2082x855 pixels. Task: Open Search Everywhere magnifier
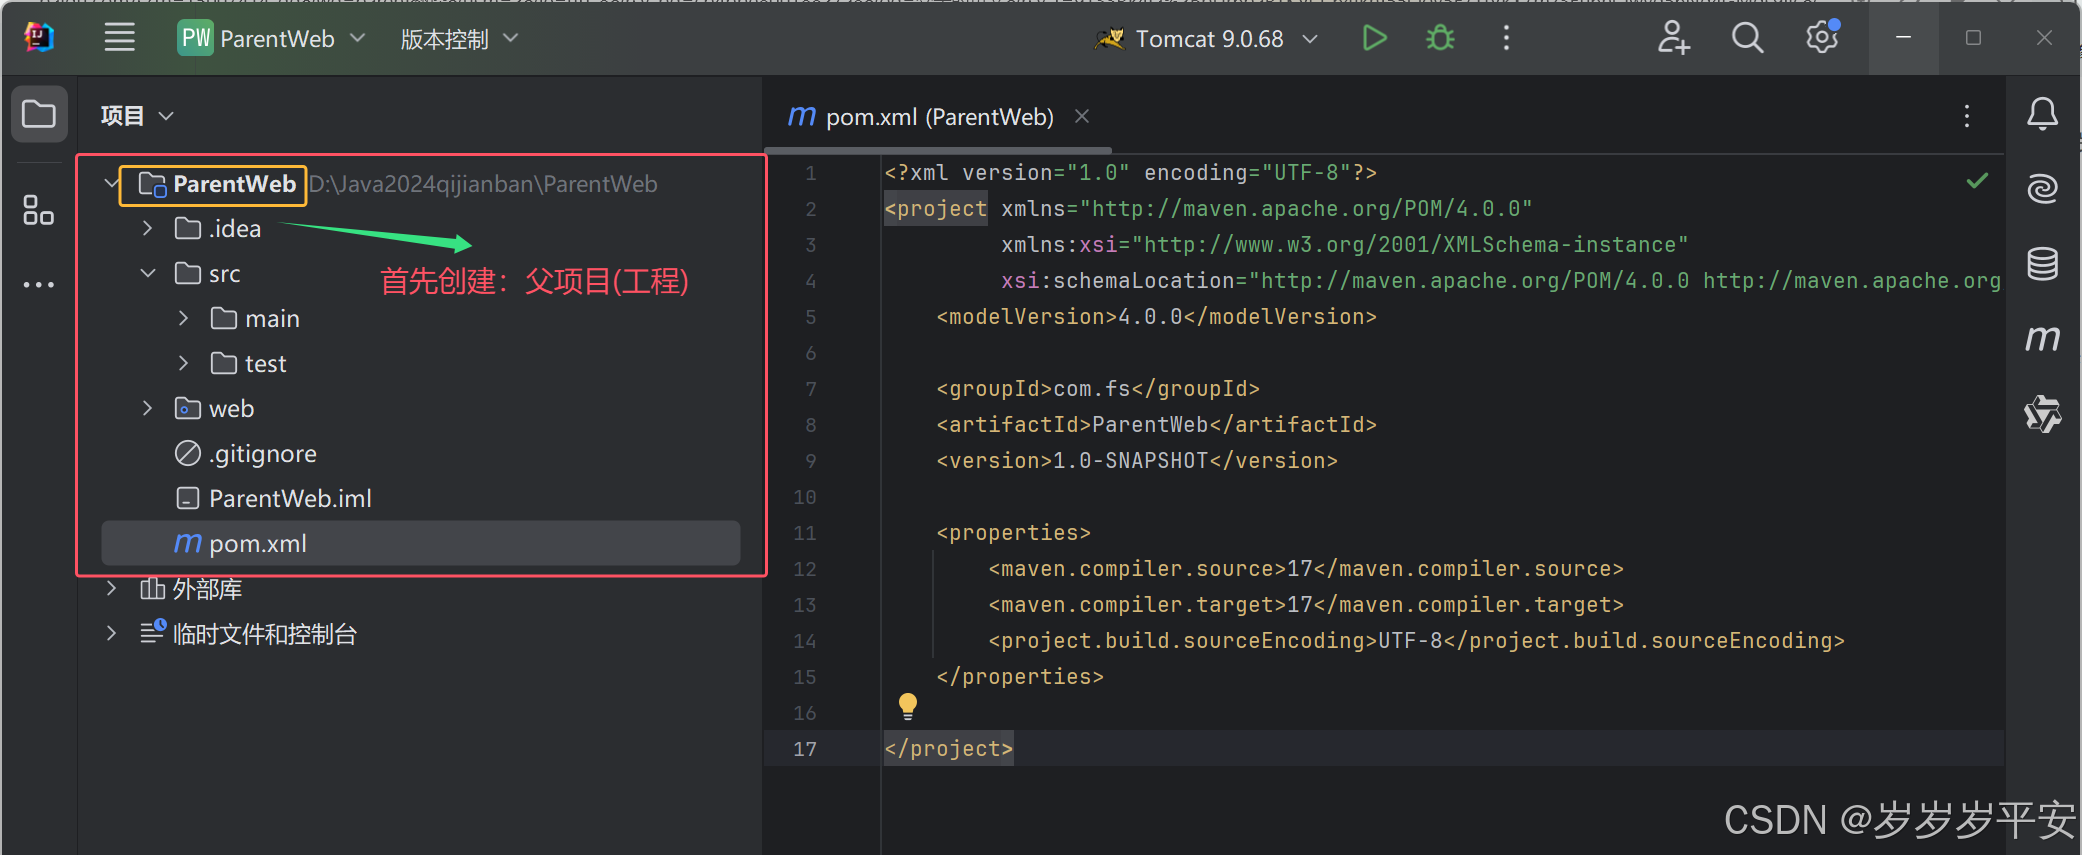coord(1747,38)
